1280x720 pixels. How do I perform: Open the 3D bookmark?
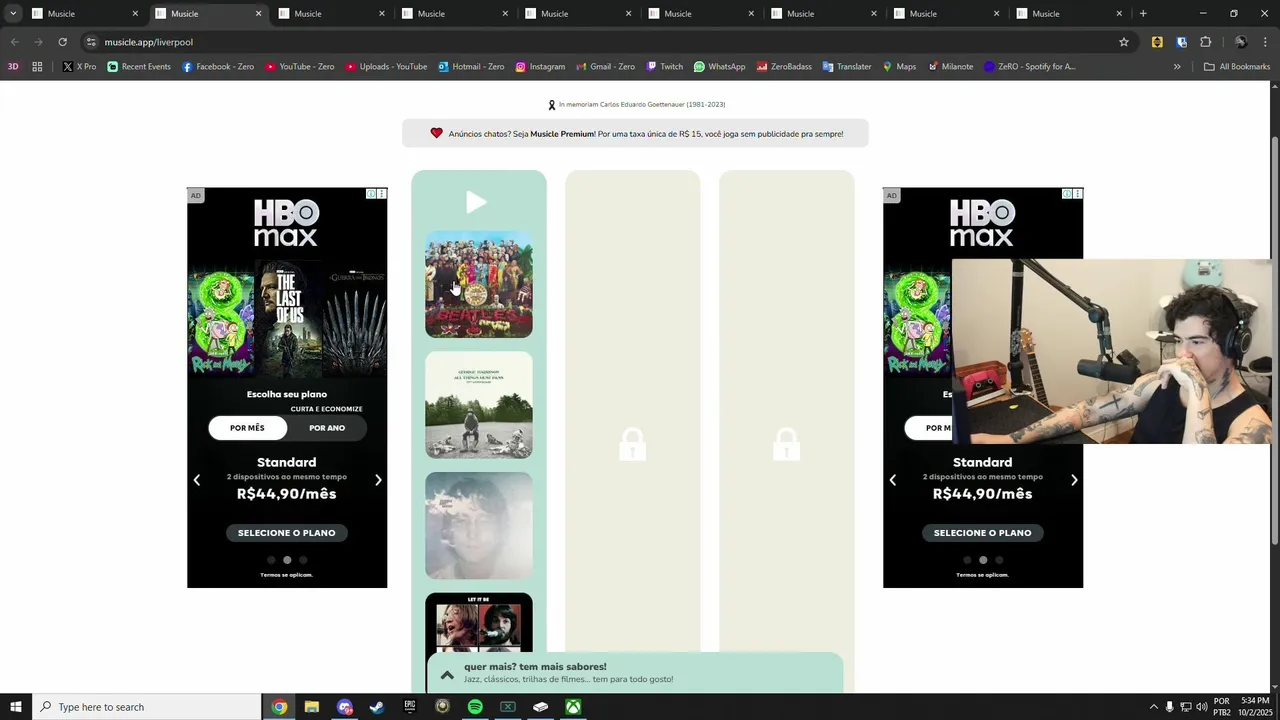13,67
